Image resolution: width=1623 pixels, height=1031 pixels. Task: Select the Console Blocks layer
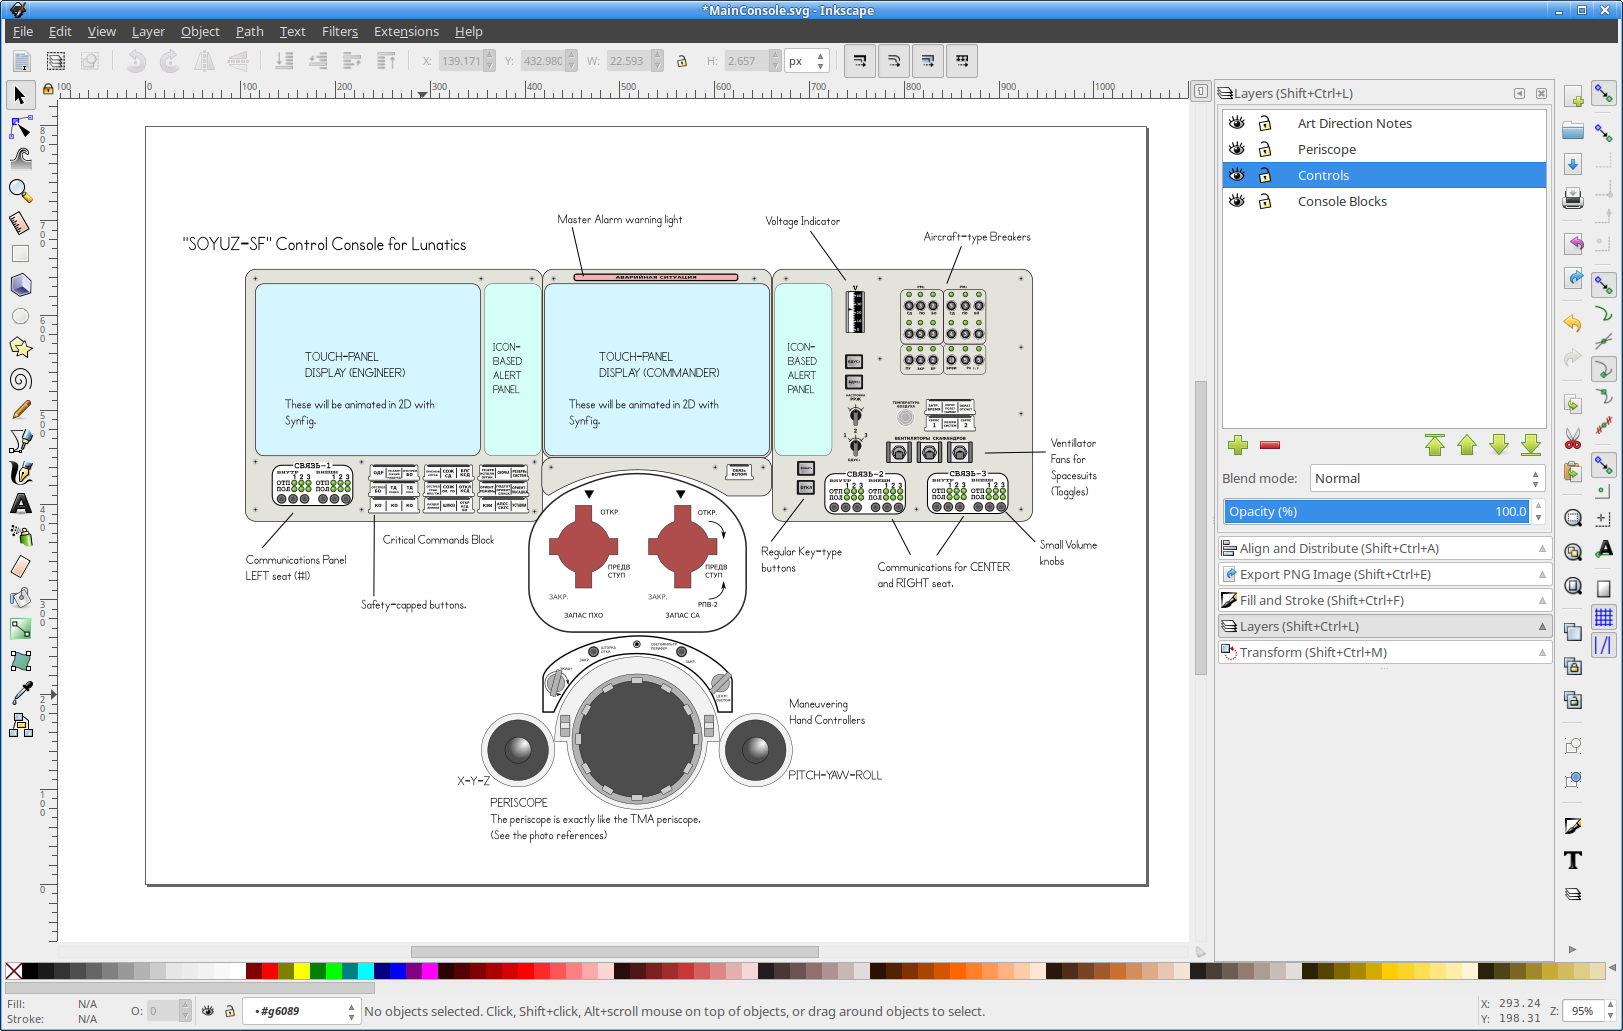point(1342,201)
